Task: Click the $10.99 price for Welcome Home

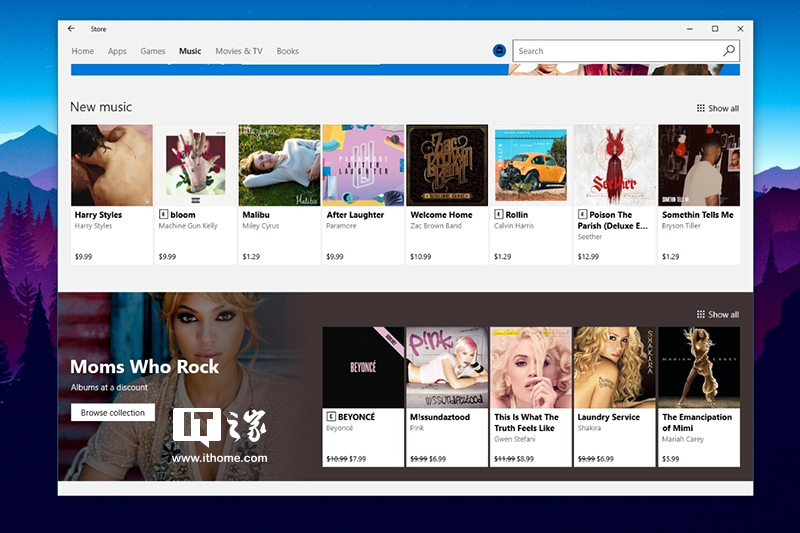Action: tap(420, 257)
